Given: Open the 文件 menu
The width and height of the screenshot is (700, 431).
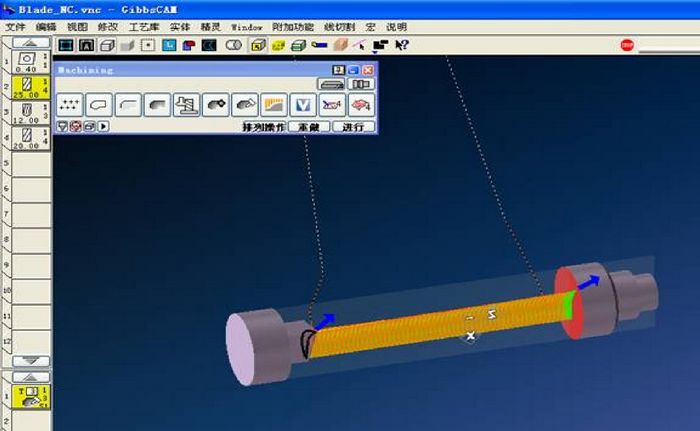Looking at the screenshot, I should (x=15, y=27).
